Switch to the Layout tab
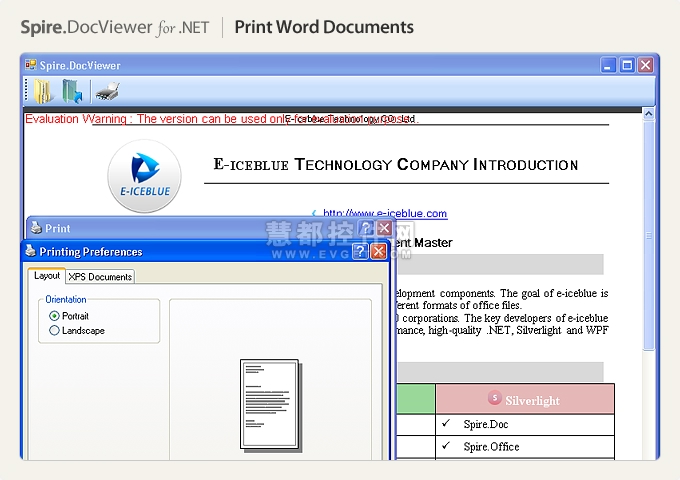This screenshot has width=680, height=480. 47,276
